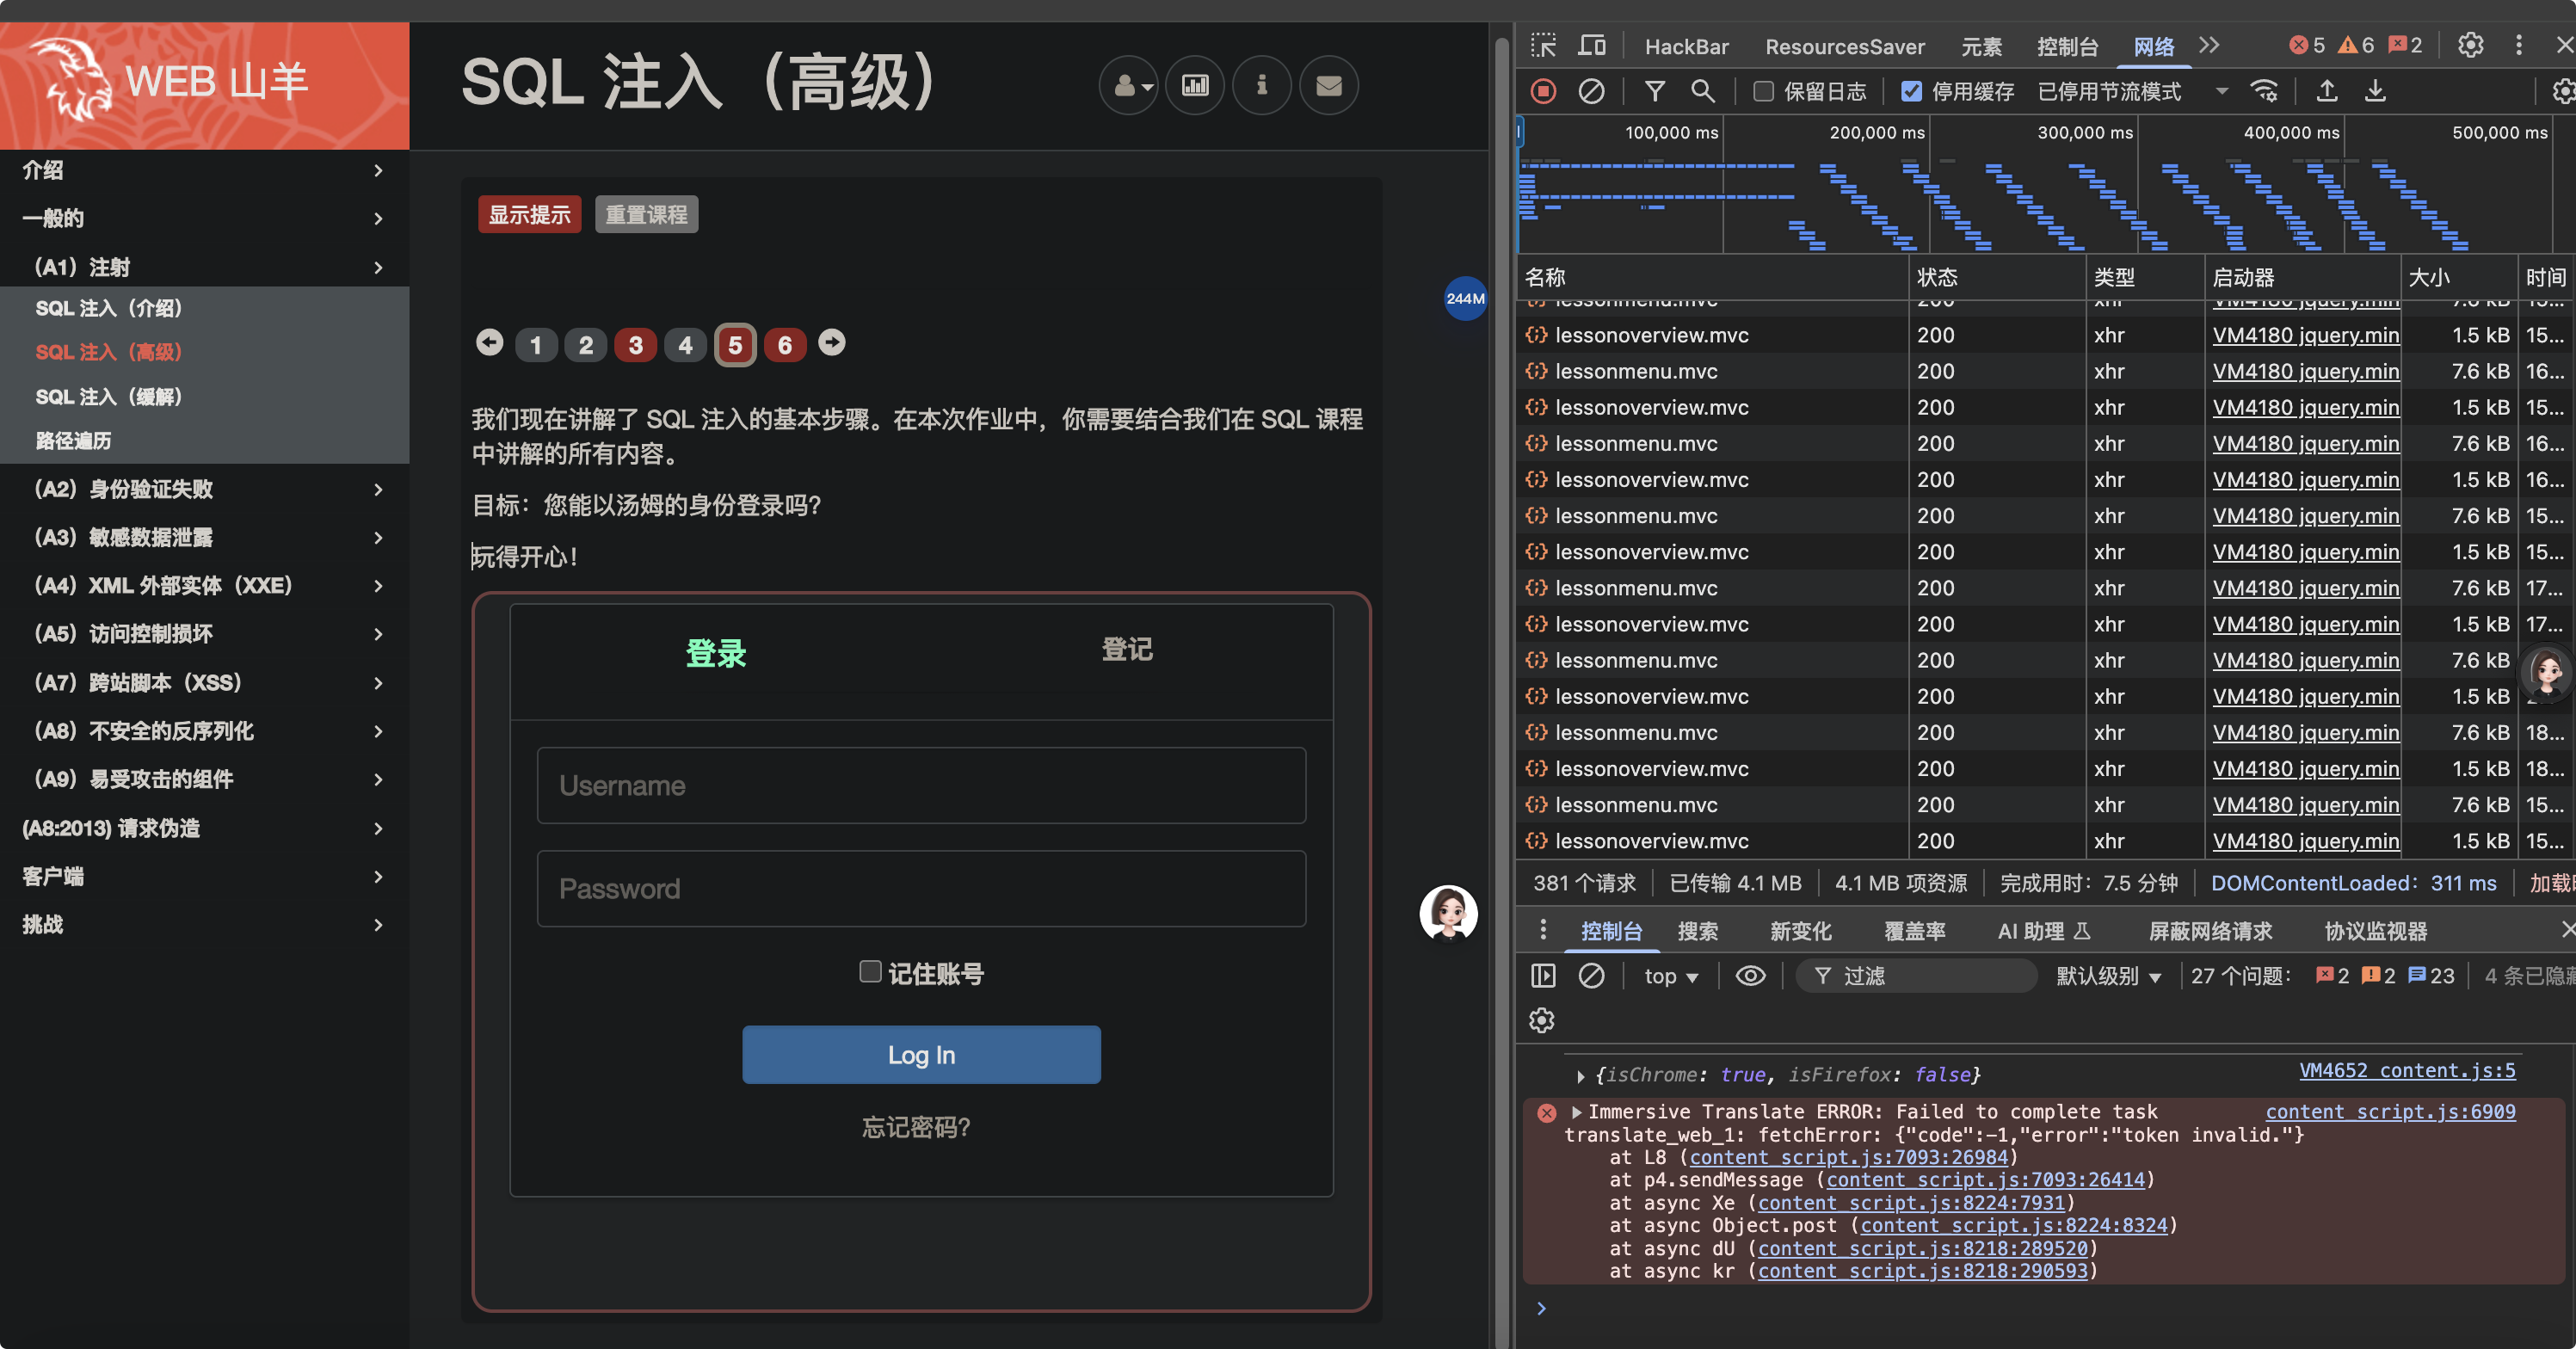Expand the (A2) 身份验证失败 menu
The height and width of the screenshot is (1349, 2576).
[205, 490]
